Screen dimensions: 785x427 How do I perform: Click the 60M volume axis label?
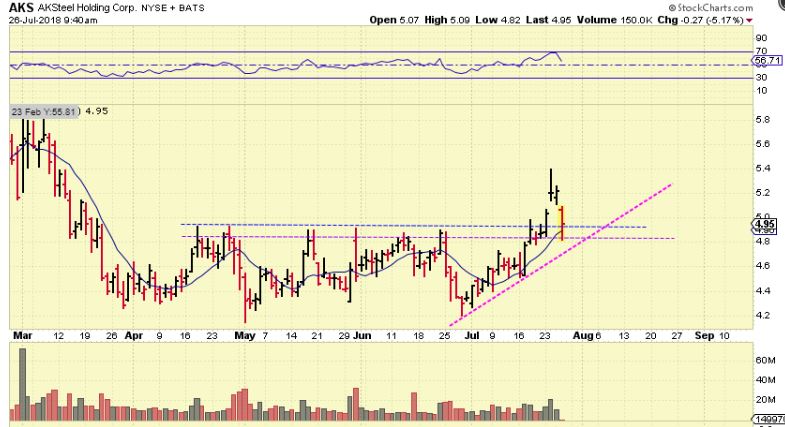(765, 360)
